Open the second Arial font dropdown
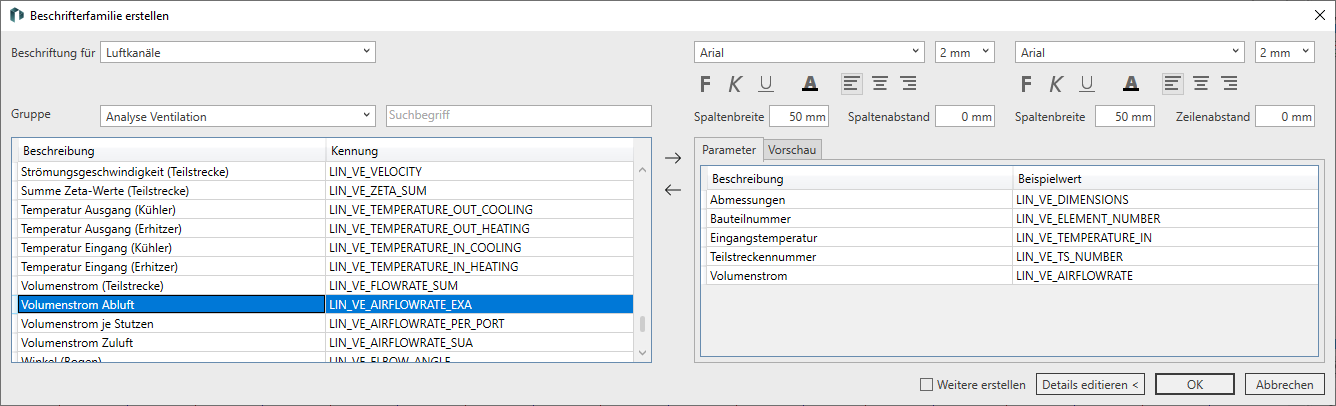Image resolution: width=1336 pixels, height=406 pixels. [x=1129, y=52]
